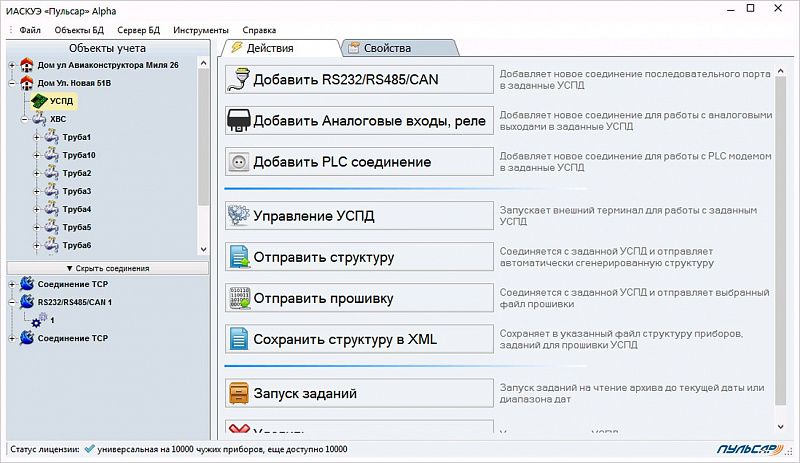Click object tree scrollbar up arrow
Viewport: 800px width, 463px height.
coord(204,63)
